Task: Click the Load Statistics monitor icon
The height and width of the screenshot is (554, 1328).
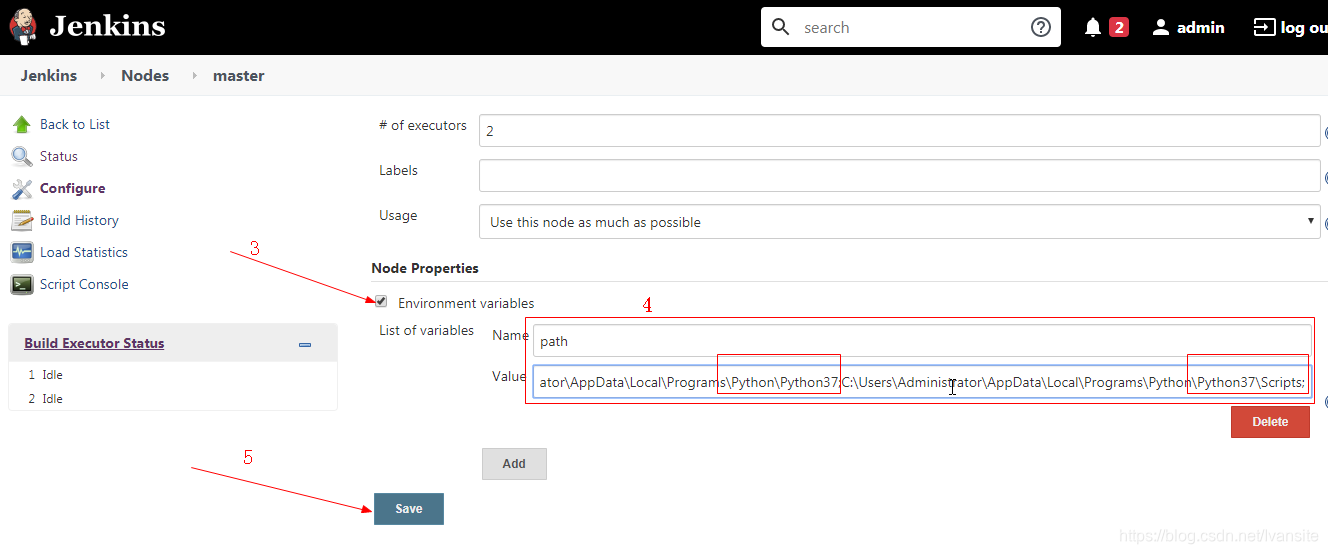Action: click(22, 253)
